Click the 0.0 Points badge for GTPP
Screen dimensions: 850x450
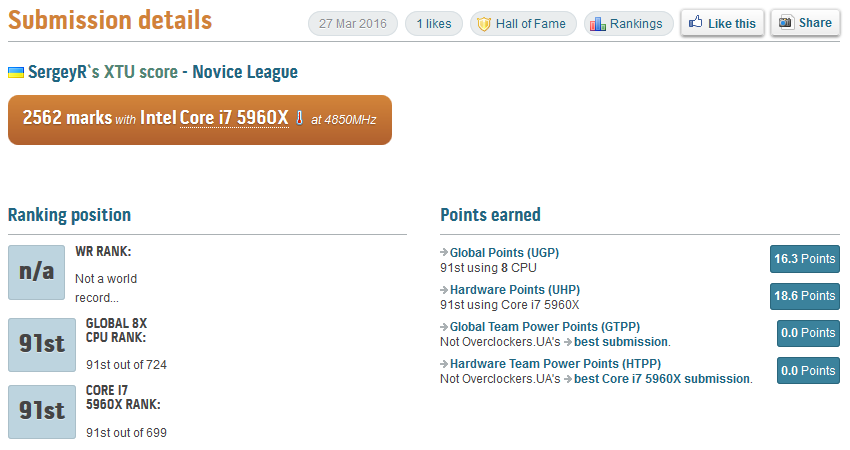pyautogui.click(x=808, y=333)
